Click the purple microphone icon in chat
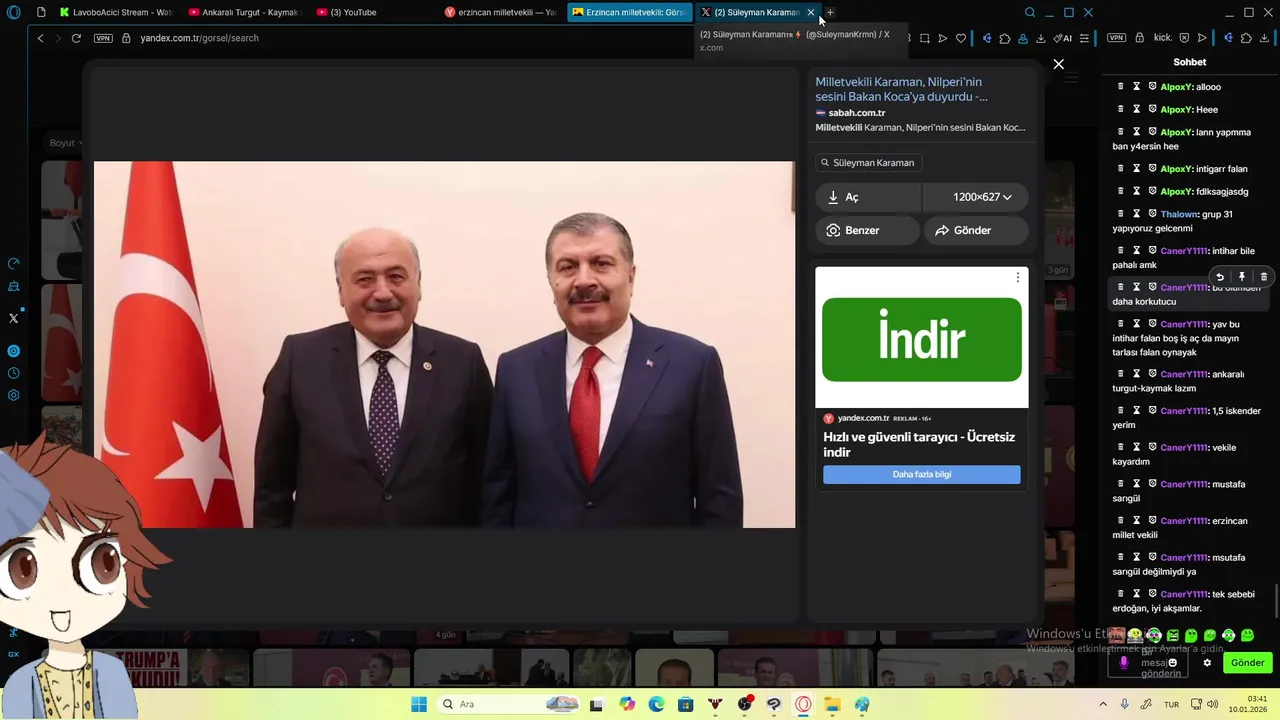 (x=1123, y=662)
